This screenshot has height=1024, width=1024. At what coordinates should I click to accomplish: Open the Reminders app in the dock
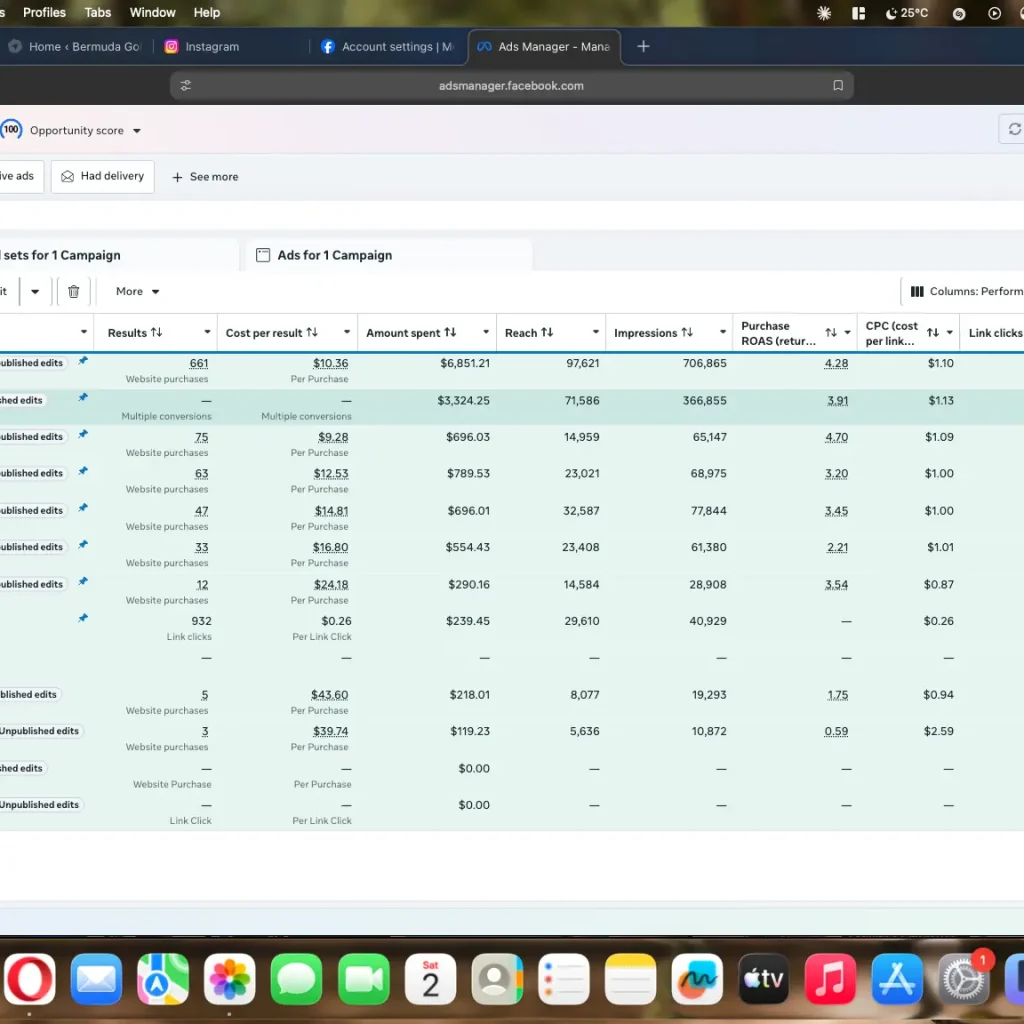coord(564,979)
